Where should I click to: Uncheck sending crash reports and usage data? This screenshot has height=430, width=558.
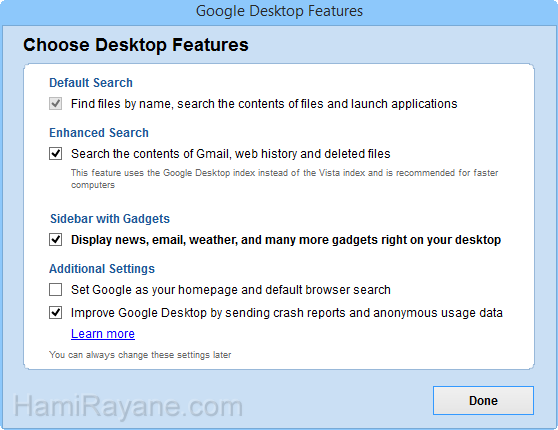coord(56,313)
